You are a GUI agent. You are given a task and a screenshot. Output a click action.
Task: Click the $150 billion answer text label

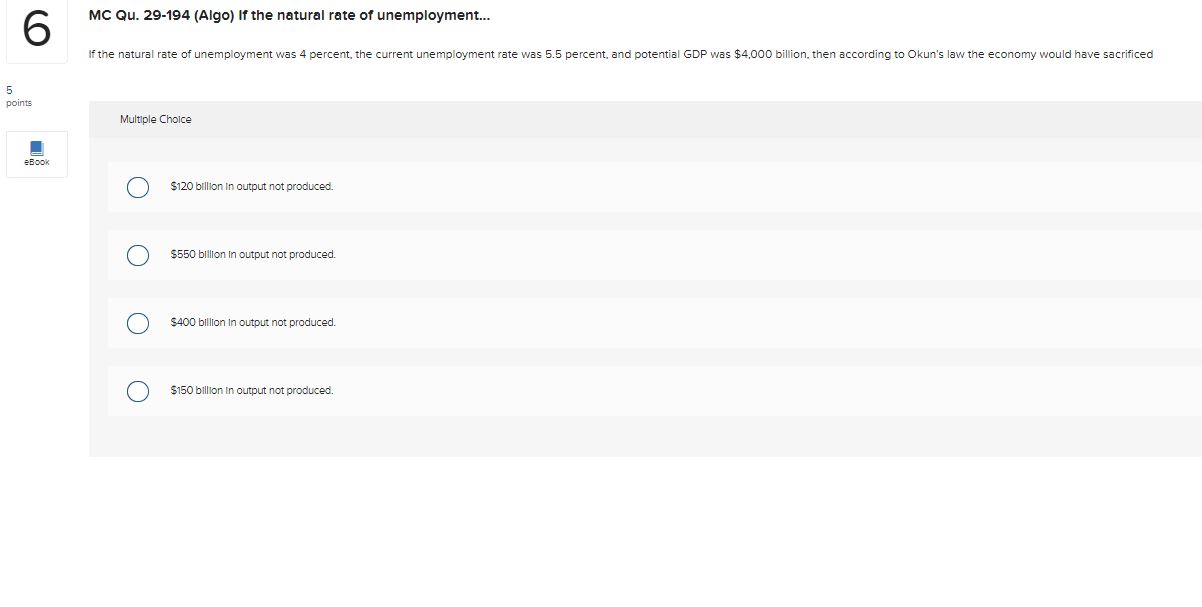pyautogui.click(x=251, y=390)
